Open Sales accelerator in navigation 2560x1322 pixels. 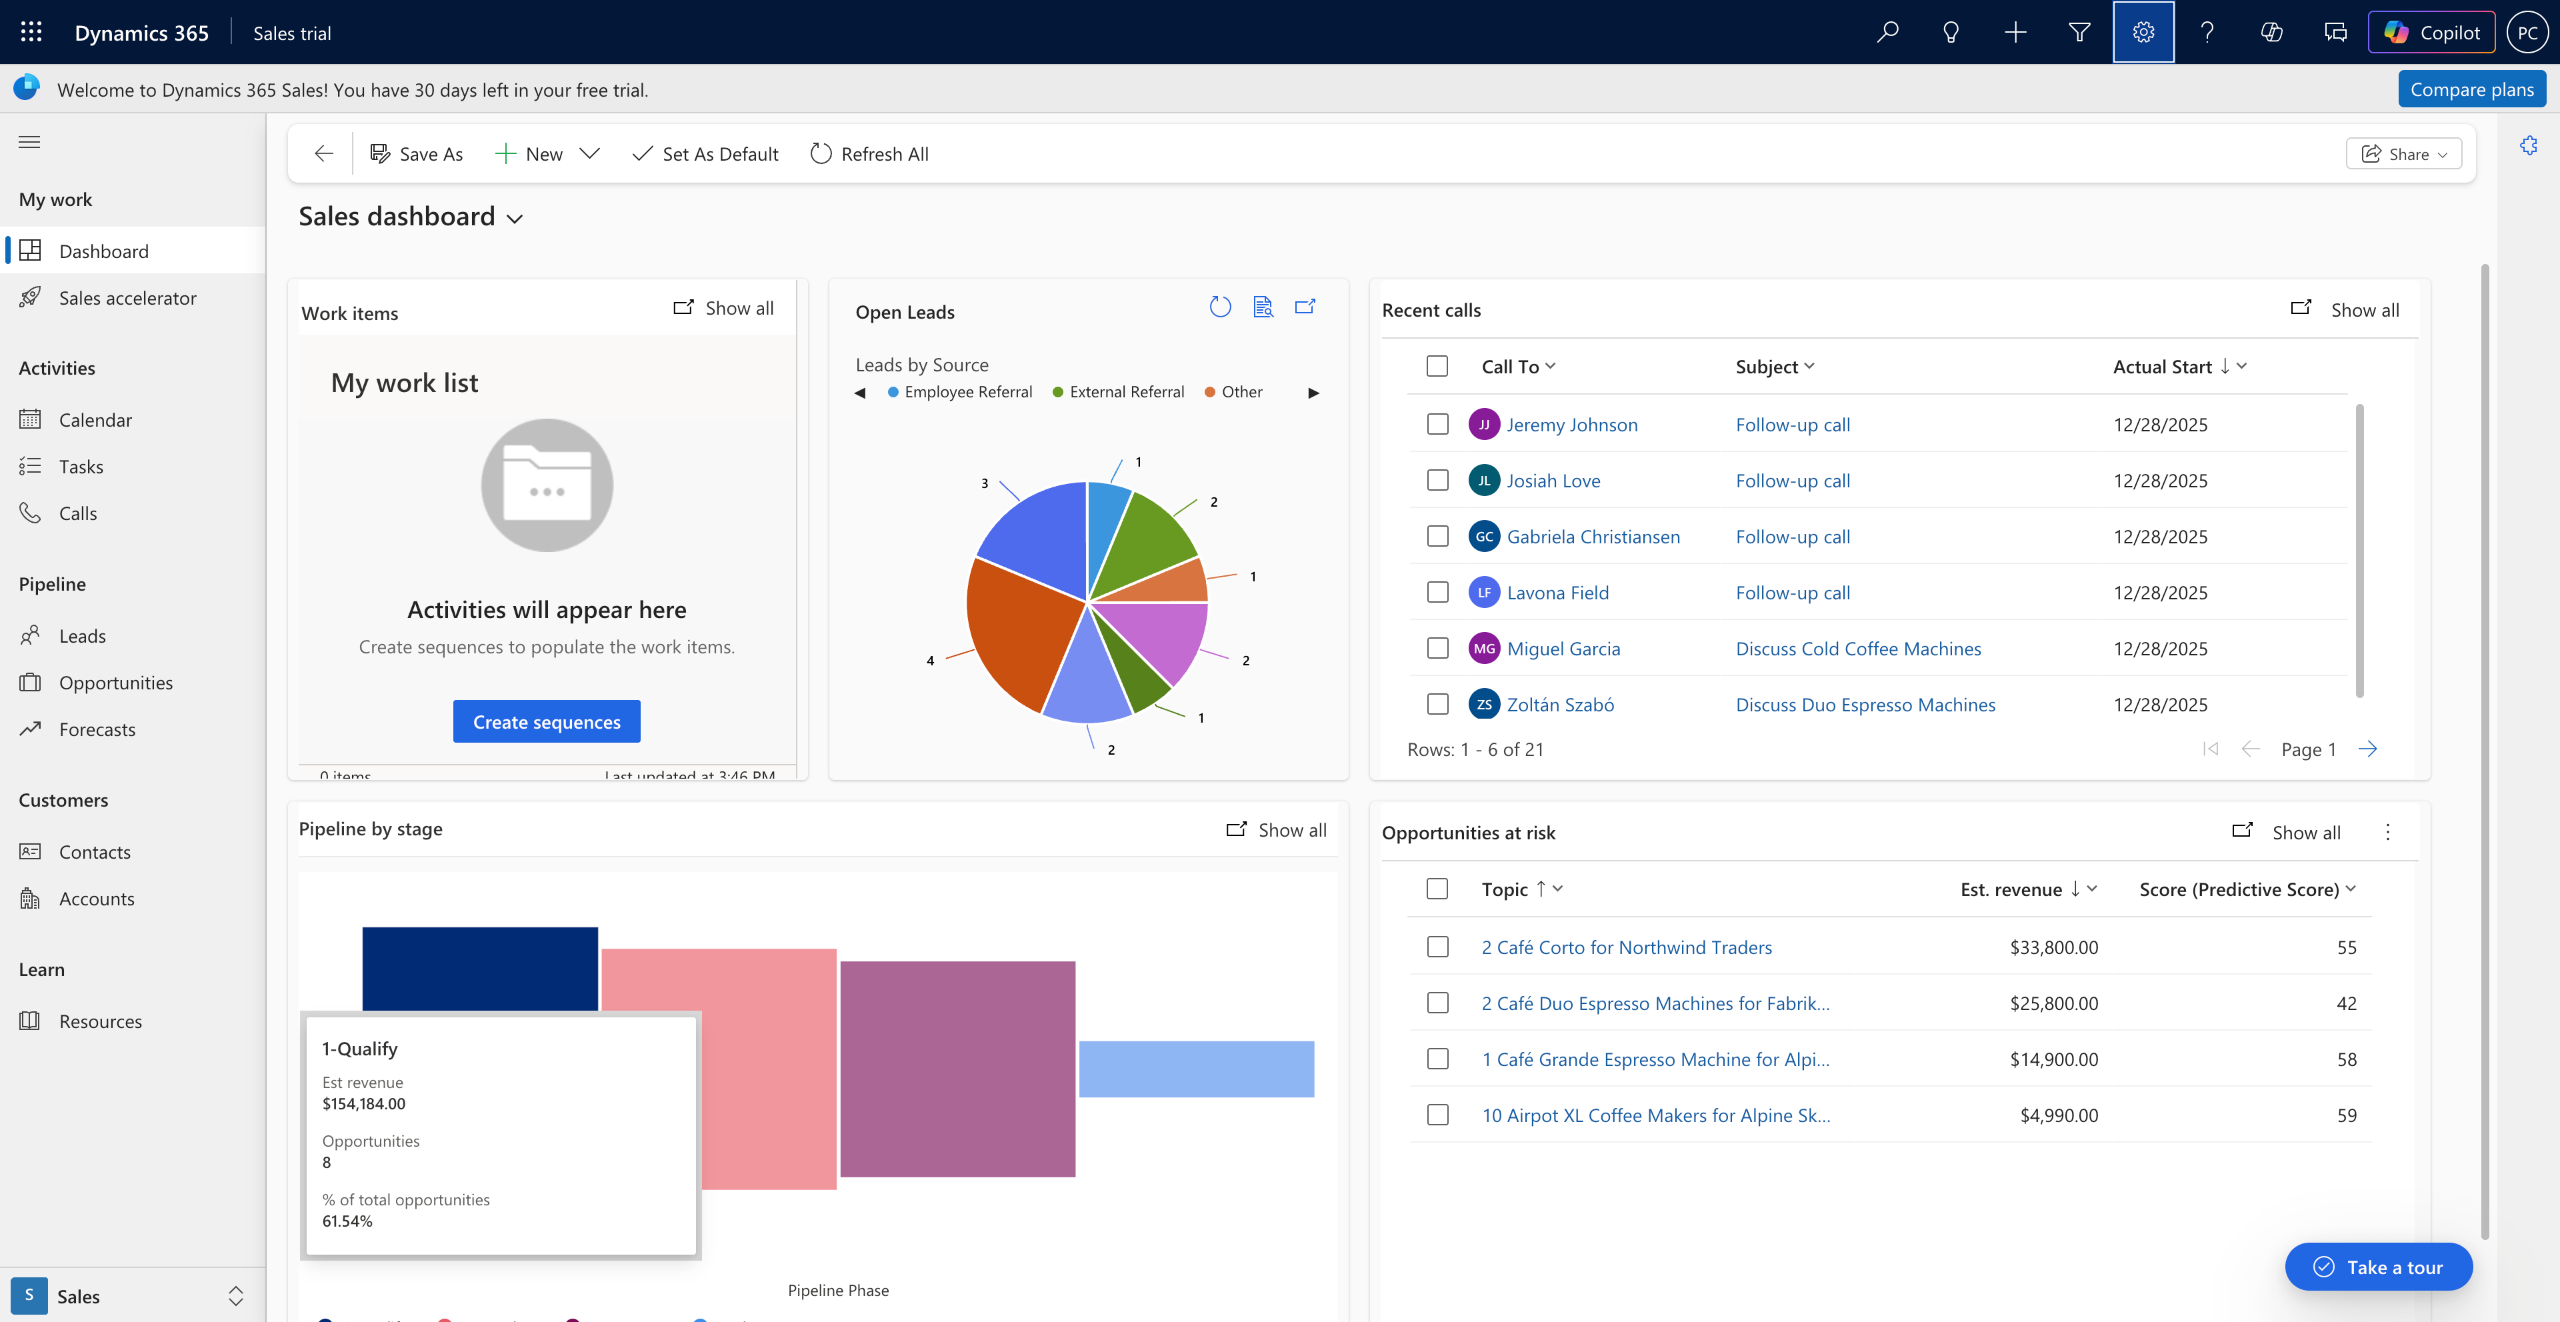127,298
